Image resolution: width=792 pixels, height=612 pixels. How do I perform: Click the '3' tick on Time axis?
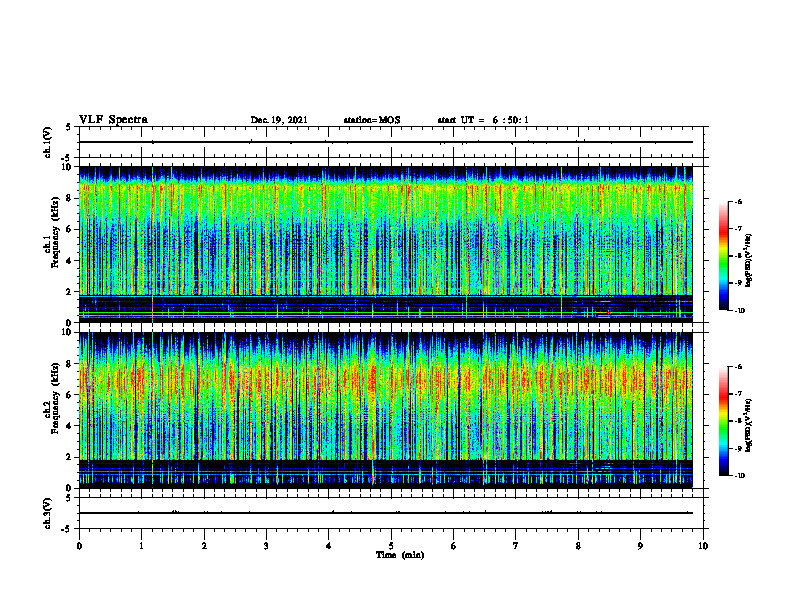point(266,546)
